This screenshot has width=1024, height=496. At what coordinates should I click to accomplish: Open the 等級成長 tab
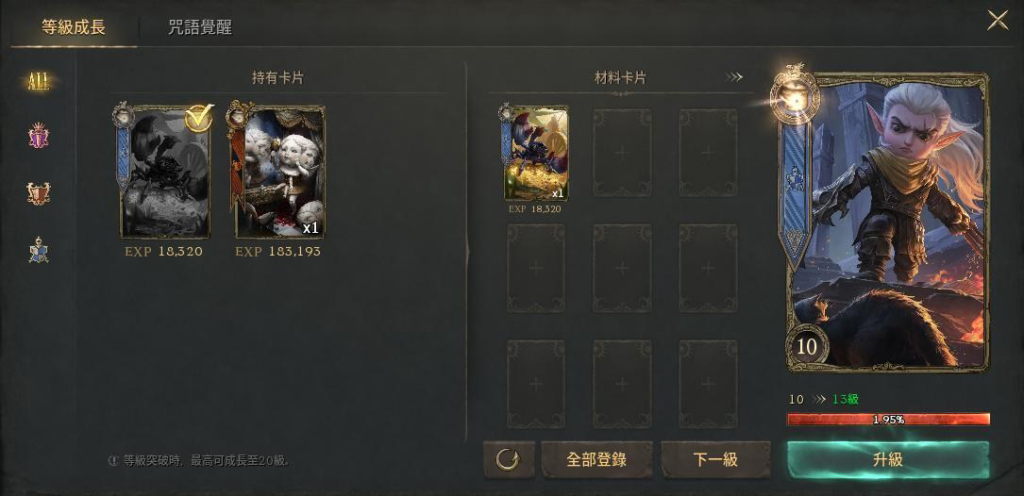tap(73, 27)
